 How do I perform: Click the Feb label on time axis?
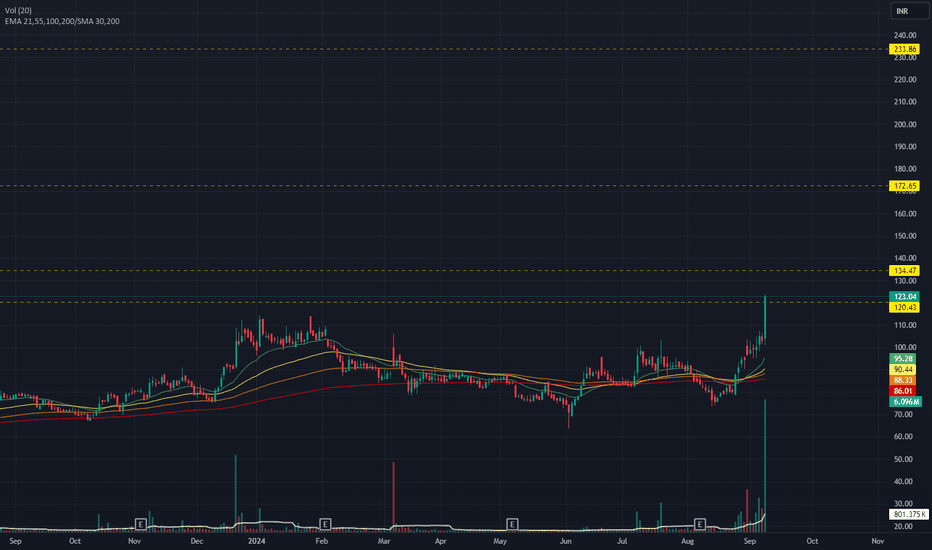(x=322, y=541)
